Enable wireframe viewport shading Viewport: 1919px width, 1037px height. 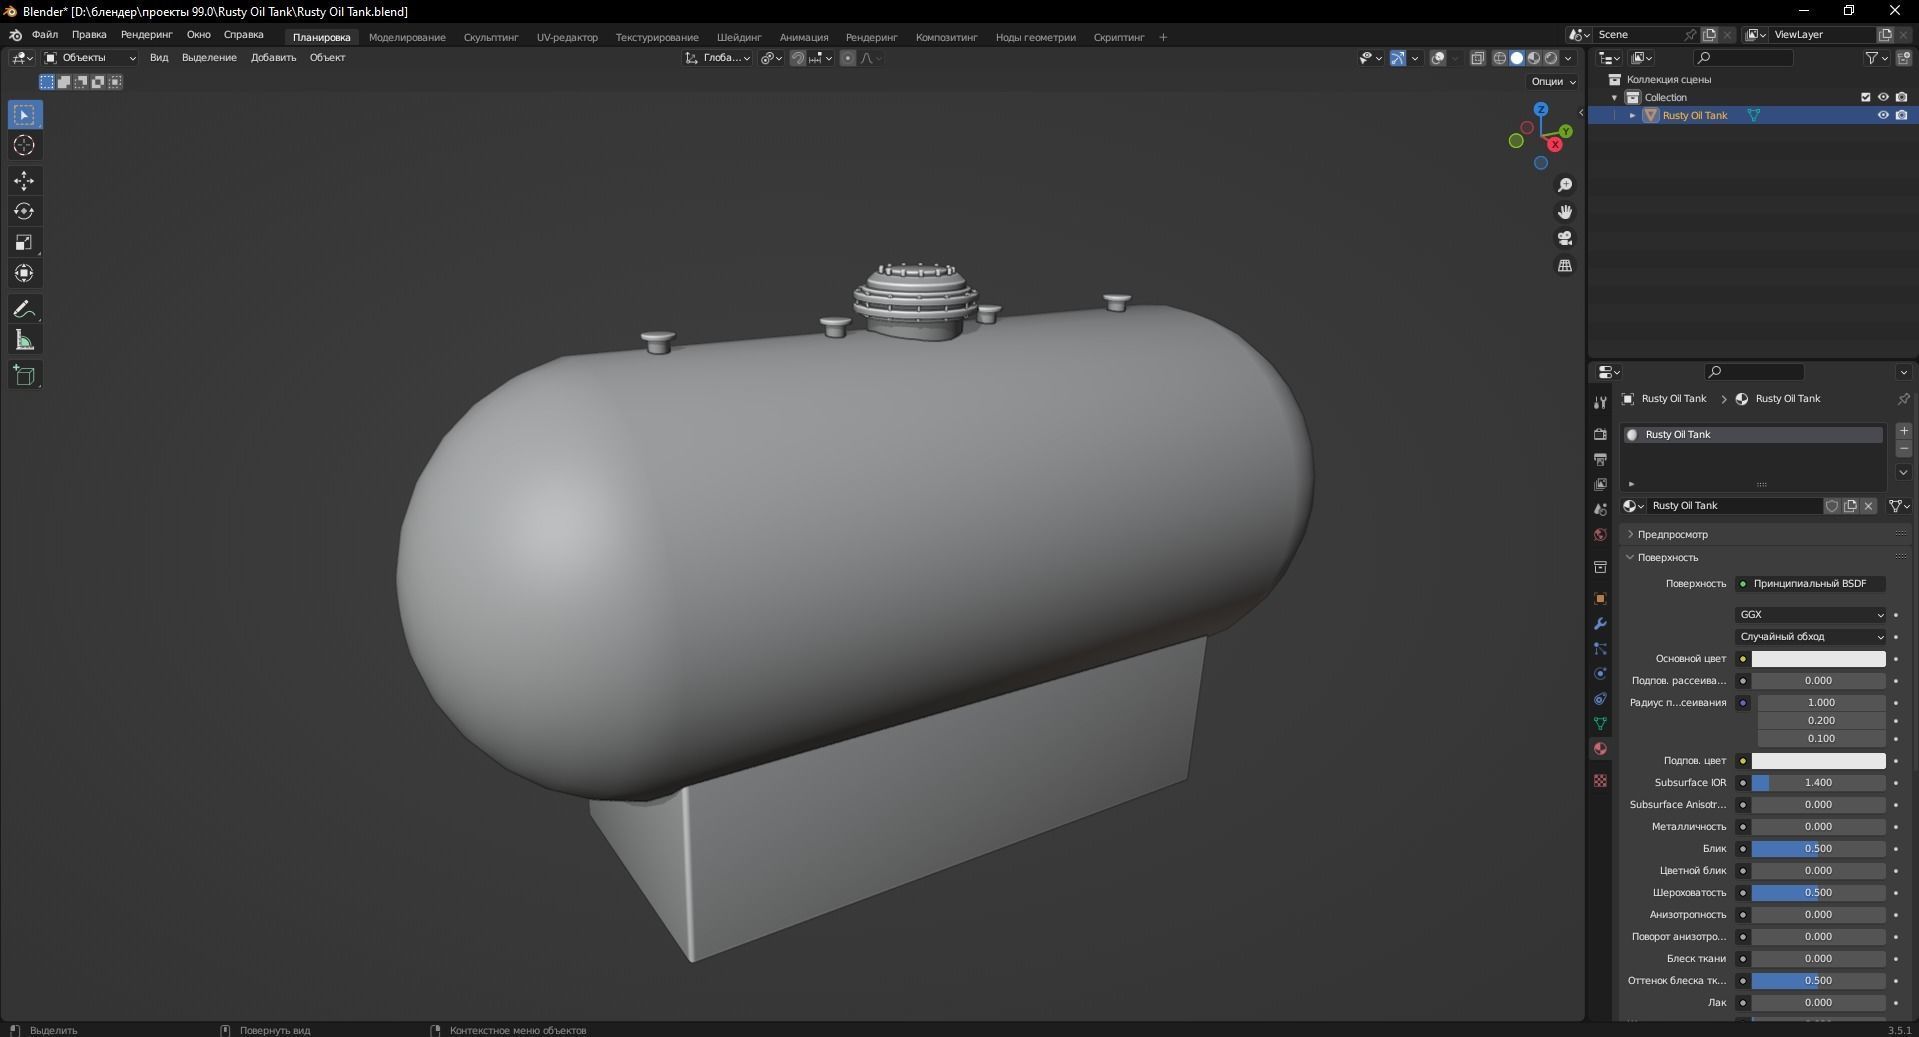(x=1499, y=58)
